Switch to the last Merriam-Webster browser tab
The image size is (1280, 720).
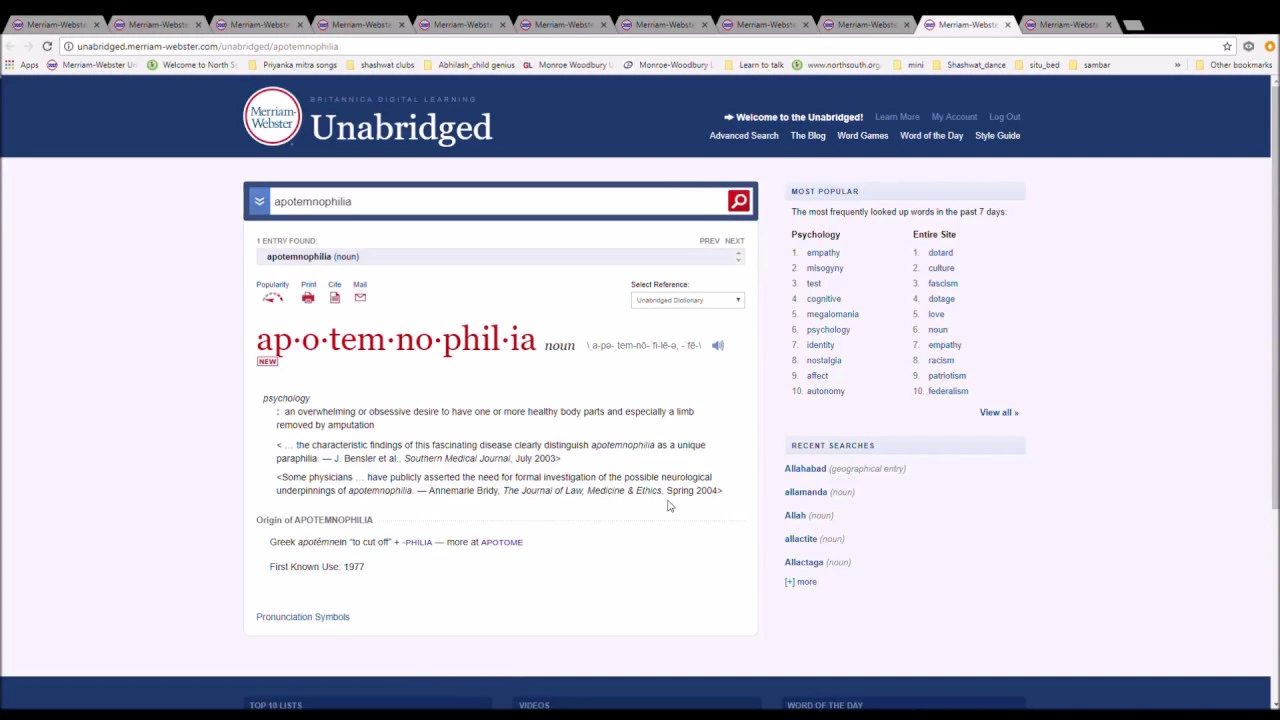pos(1068,24)
